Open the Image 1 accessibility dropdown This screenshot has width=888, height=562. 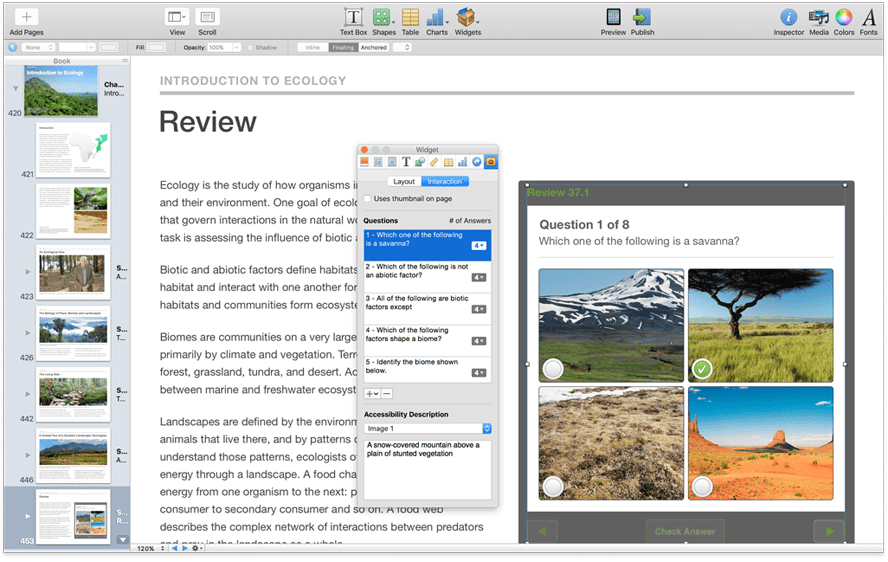tap(428, 428)
